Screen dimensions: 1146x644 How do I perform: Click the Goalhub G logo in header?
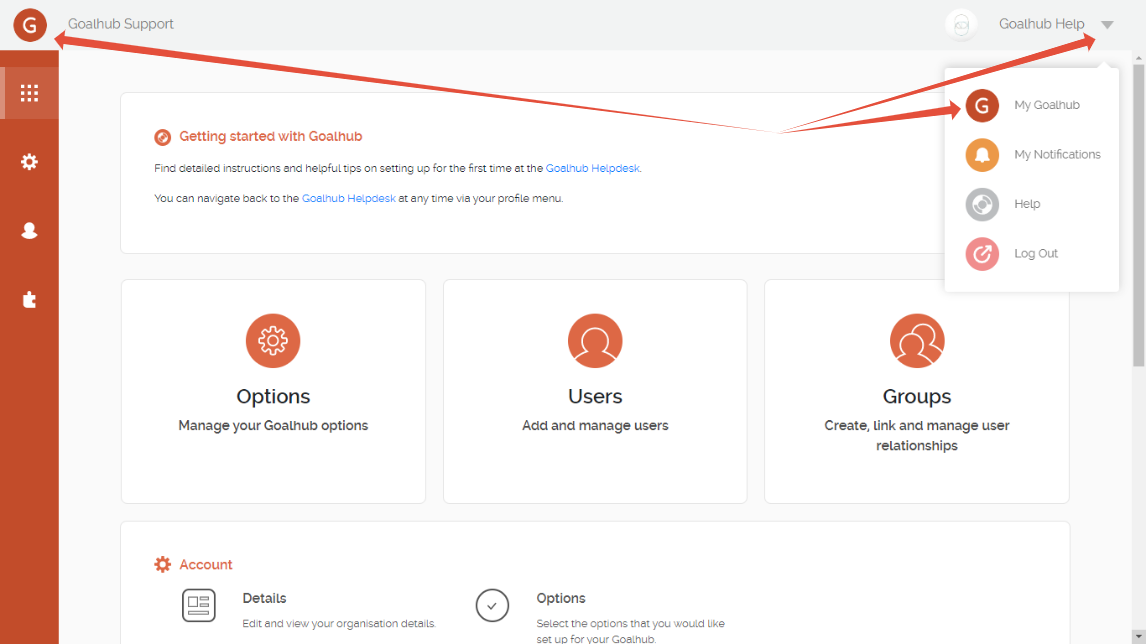point(30,25)
